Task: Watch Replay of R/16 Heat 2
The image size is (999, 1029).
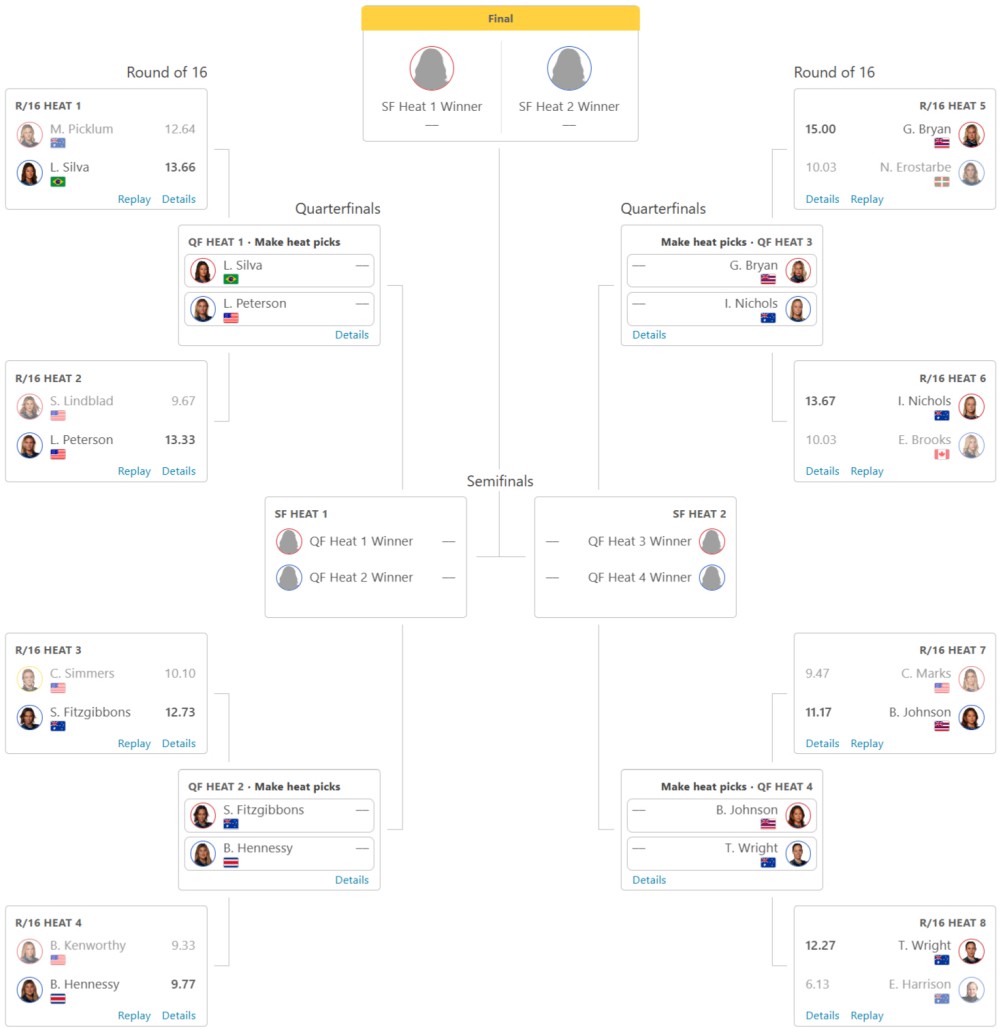Action: (134, 471)
